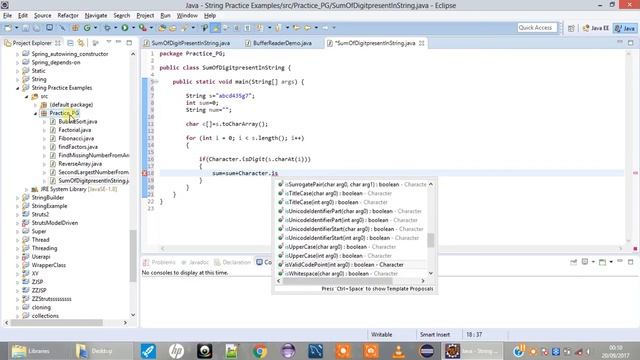640x360 pixels.
Task: Switch to Java perspective
Action: point(626,28)
